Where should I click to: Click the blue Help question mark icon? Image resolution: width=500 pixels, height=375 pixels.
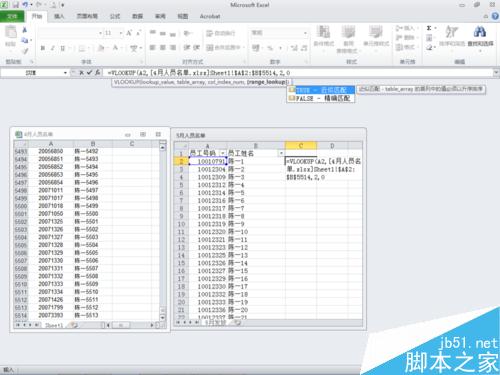coord(495,16)
